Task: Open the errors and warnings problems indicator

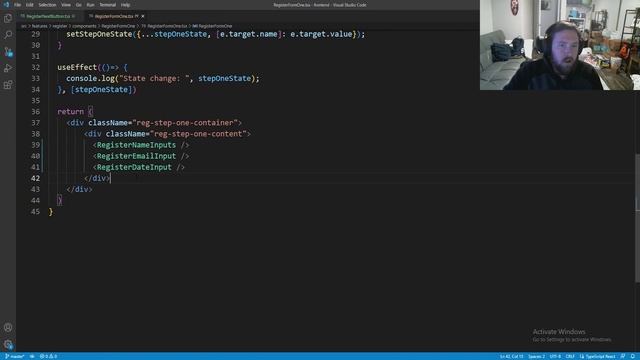Action: point(48,356)
